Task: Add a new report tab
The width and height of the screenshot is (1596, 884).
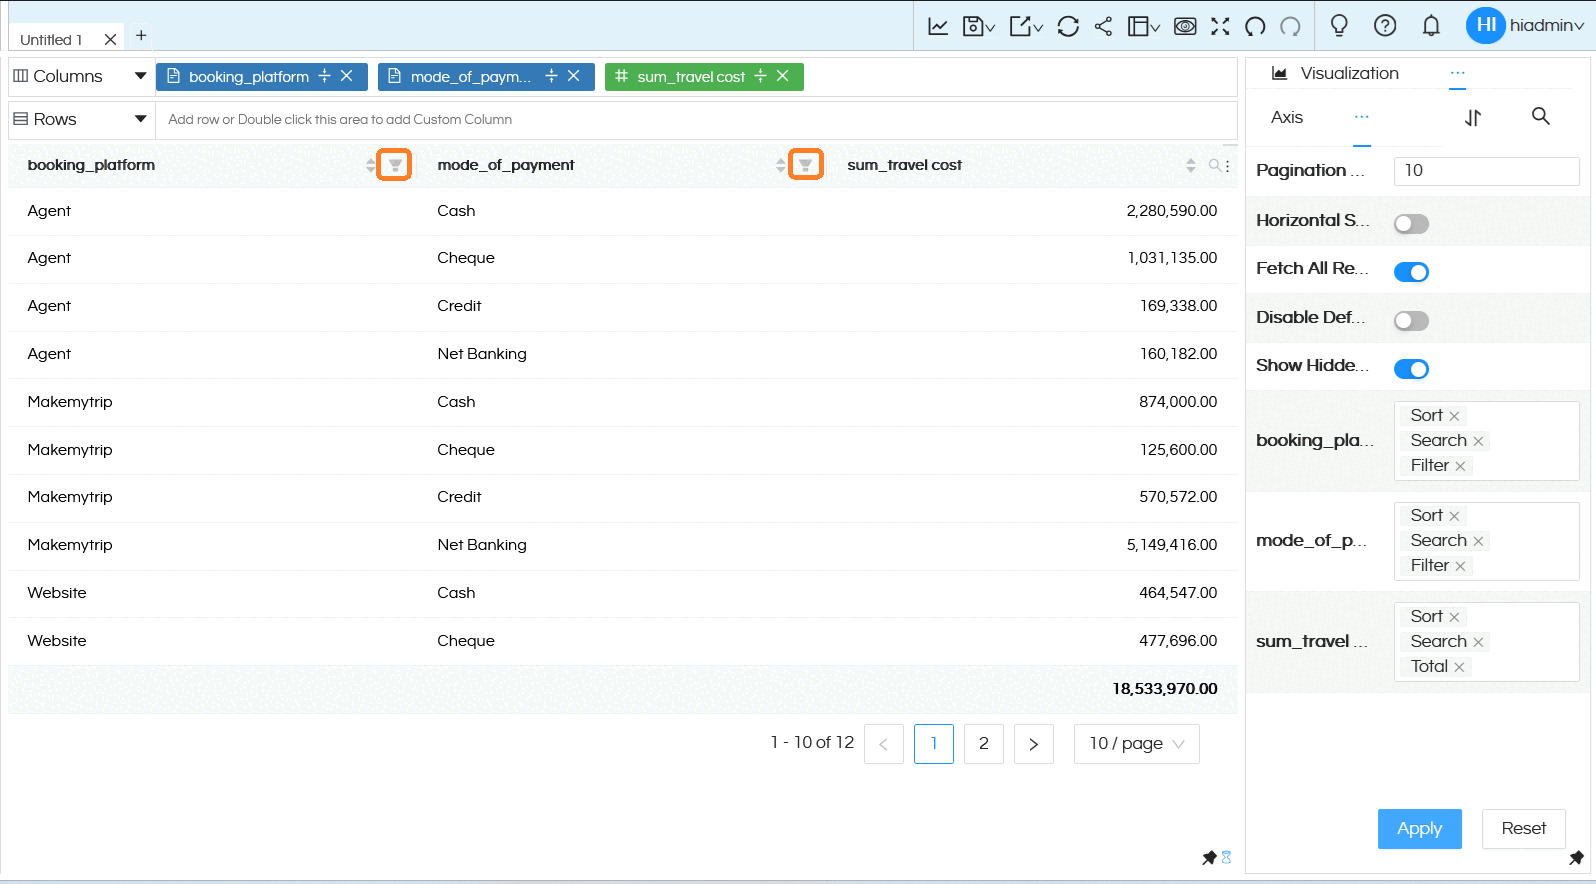Action: point(141,35)
